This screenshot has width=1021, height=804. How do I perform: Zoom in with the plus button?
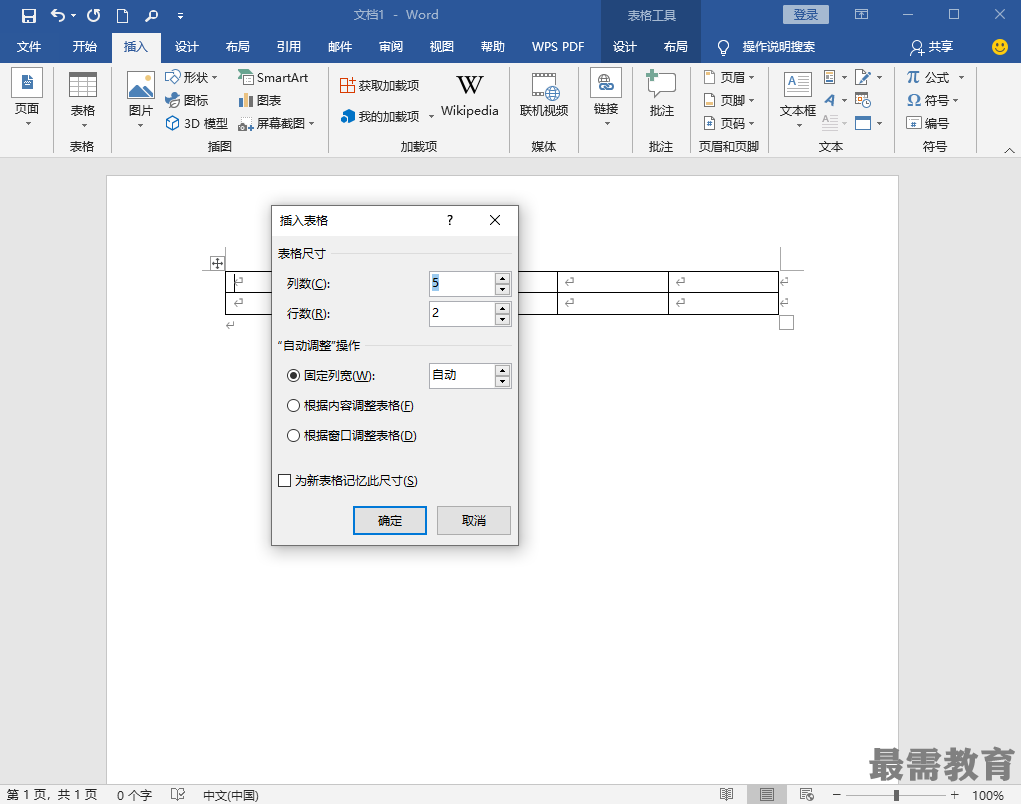[x=955, y=795]
